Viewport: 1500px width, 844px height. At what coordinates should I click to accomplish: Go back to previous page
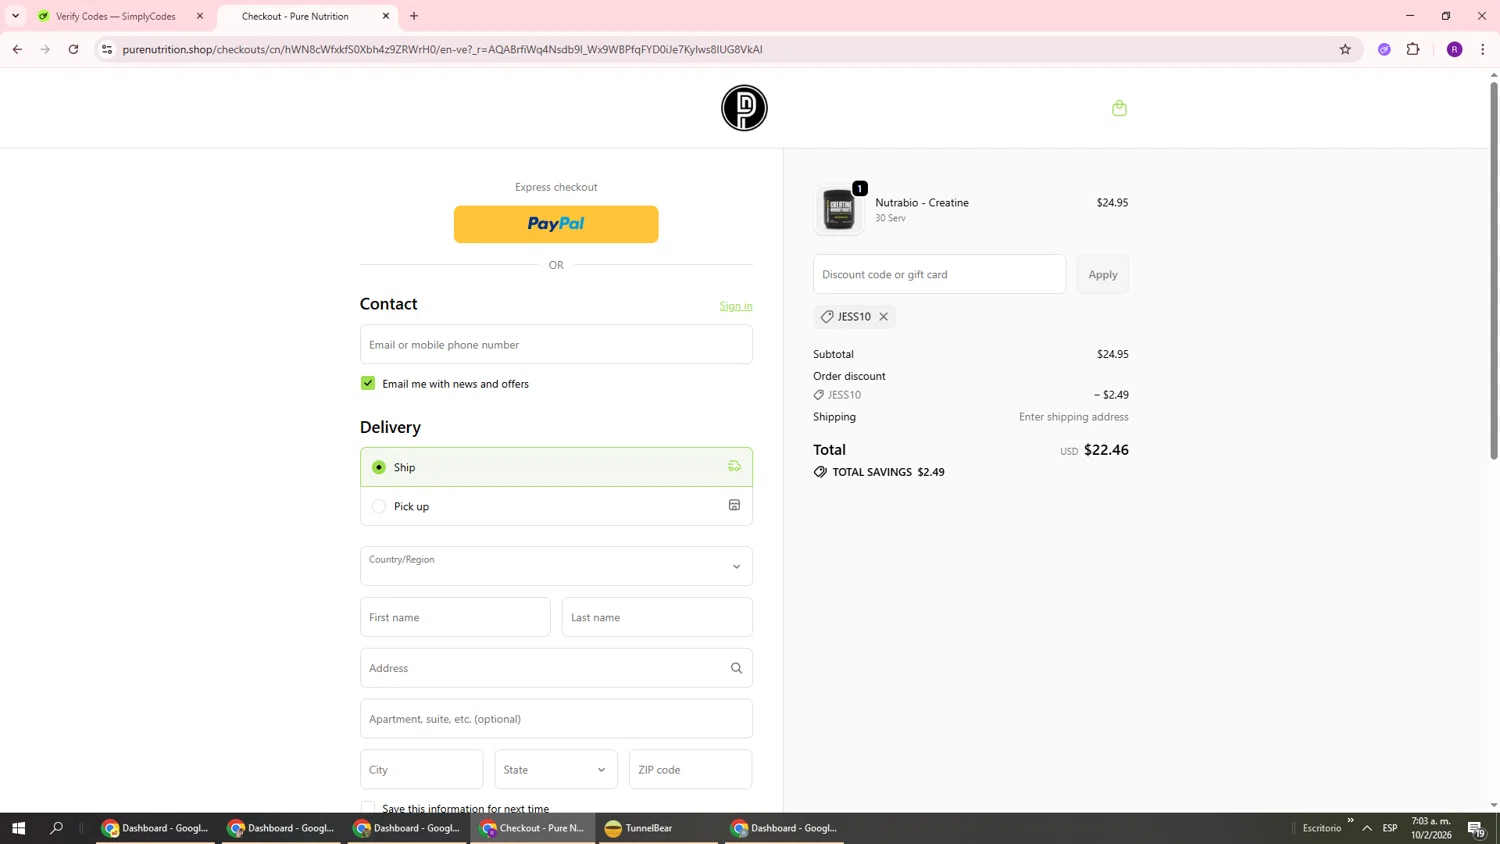pos(17,49)
